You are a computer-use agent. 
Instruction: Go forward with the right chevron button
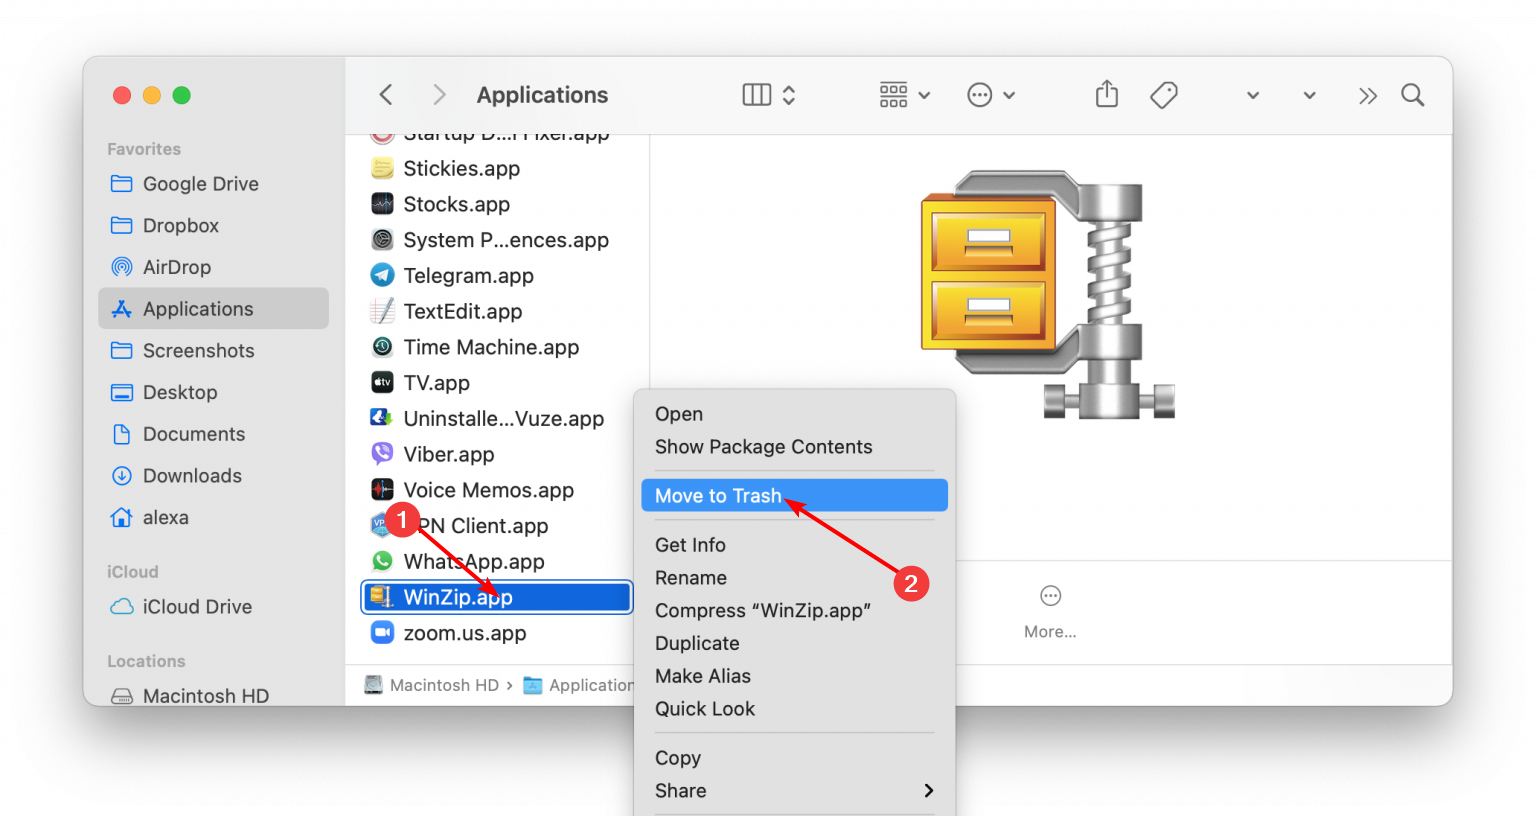(439, 95)
